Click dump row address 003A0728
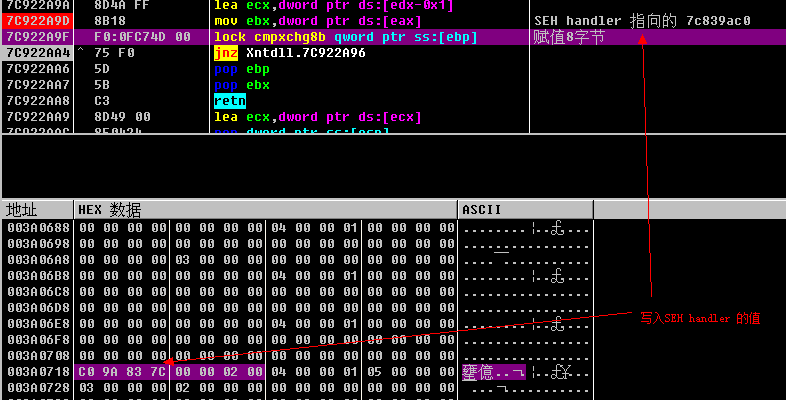Image resolution: width=786 pixels, height=400 pixels. pos(38,388)
